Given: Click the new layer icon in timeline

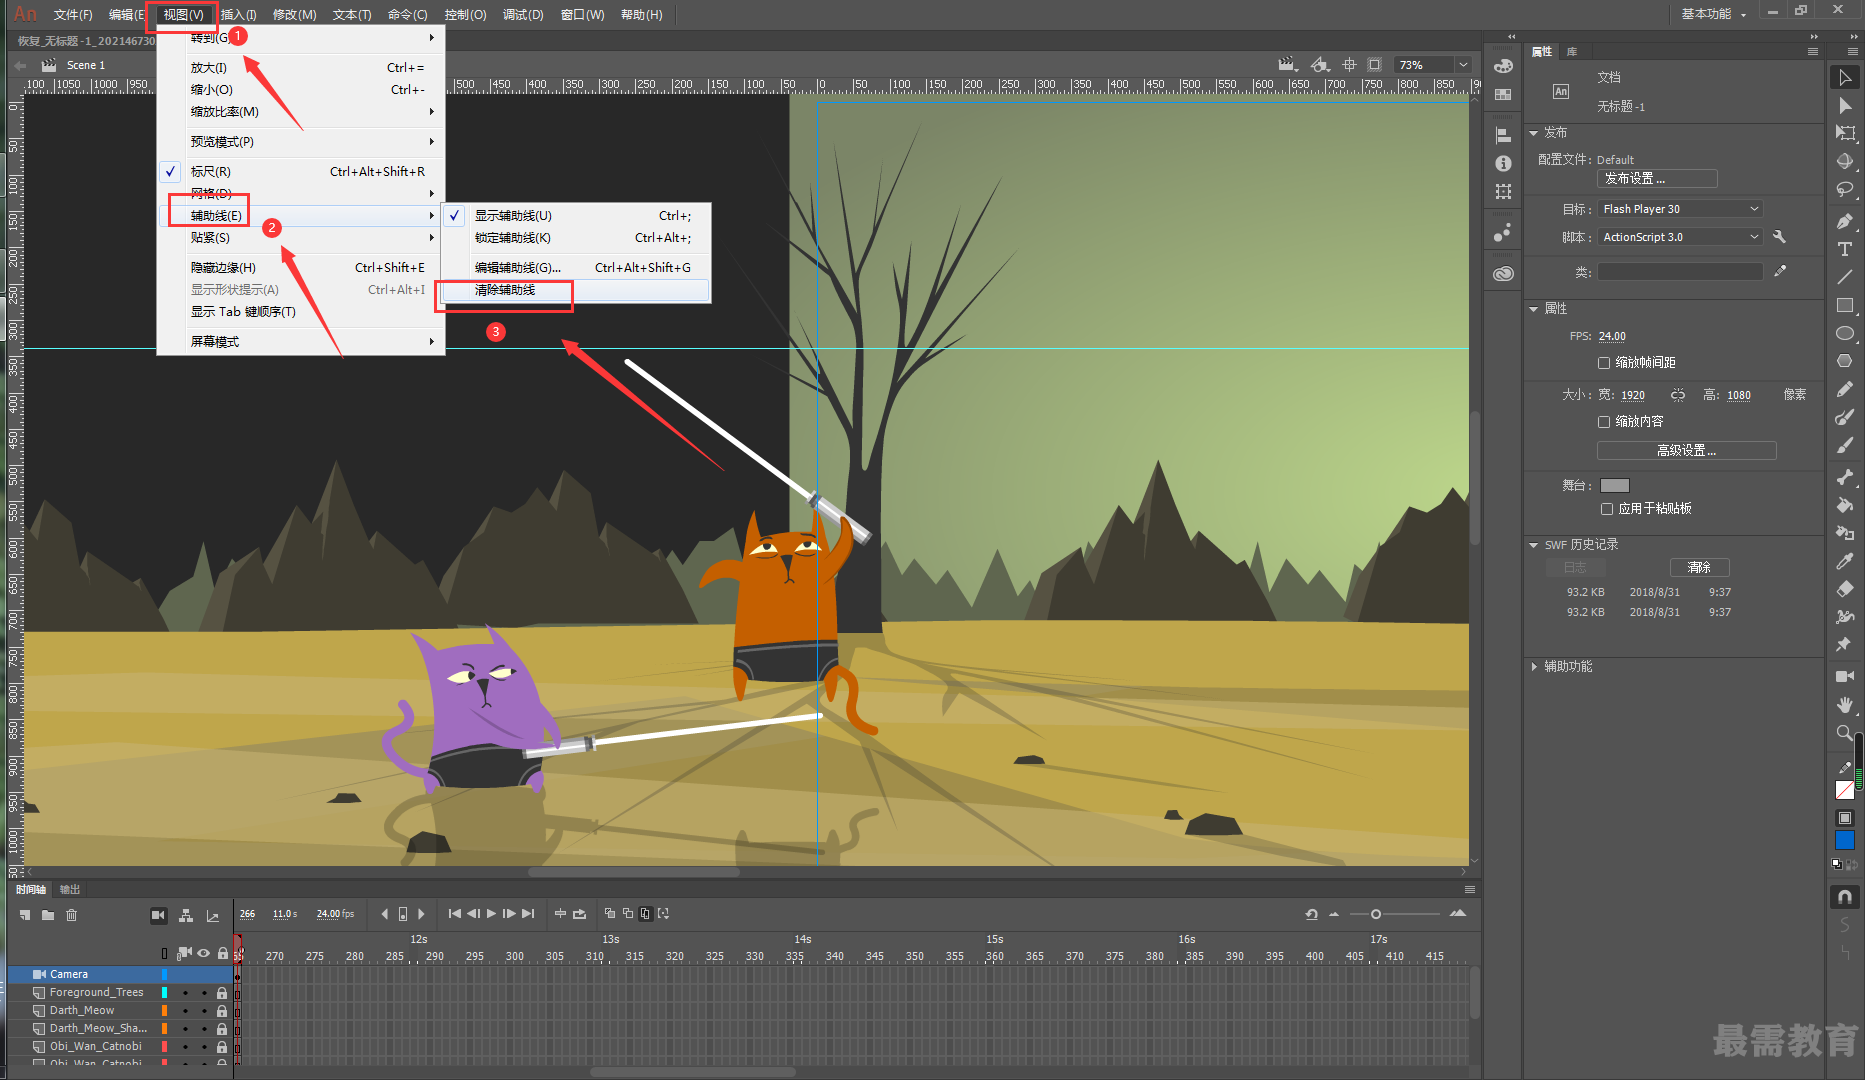Looking at the screenshot, I should pos(25,915).
